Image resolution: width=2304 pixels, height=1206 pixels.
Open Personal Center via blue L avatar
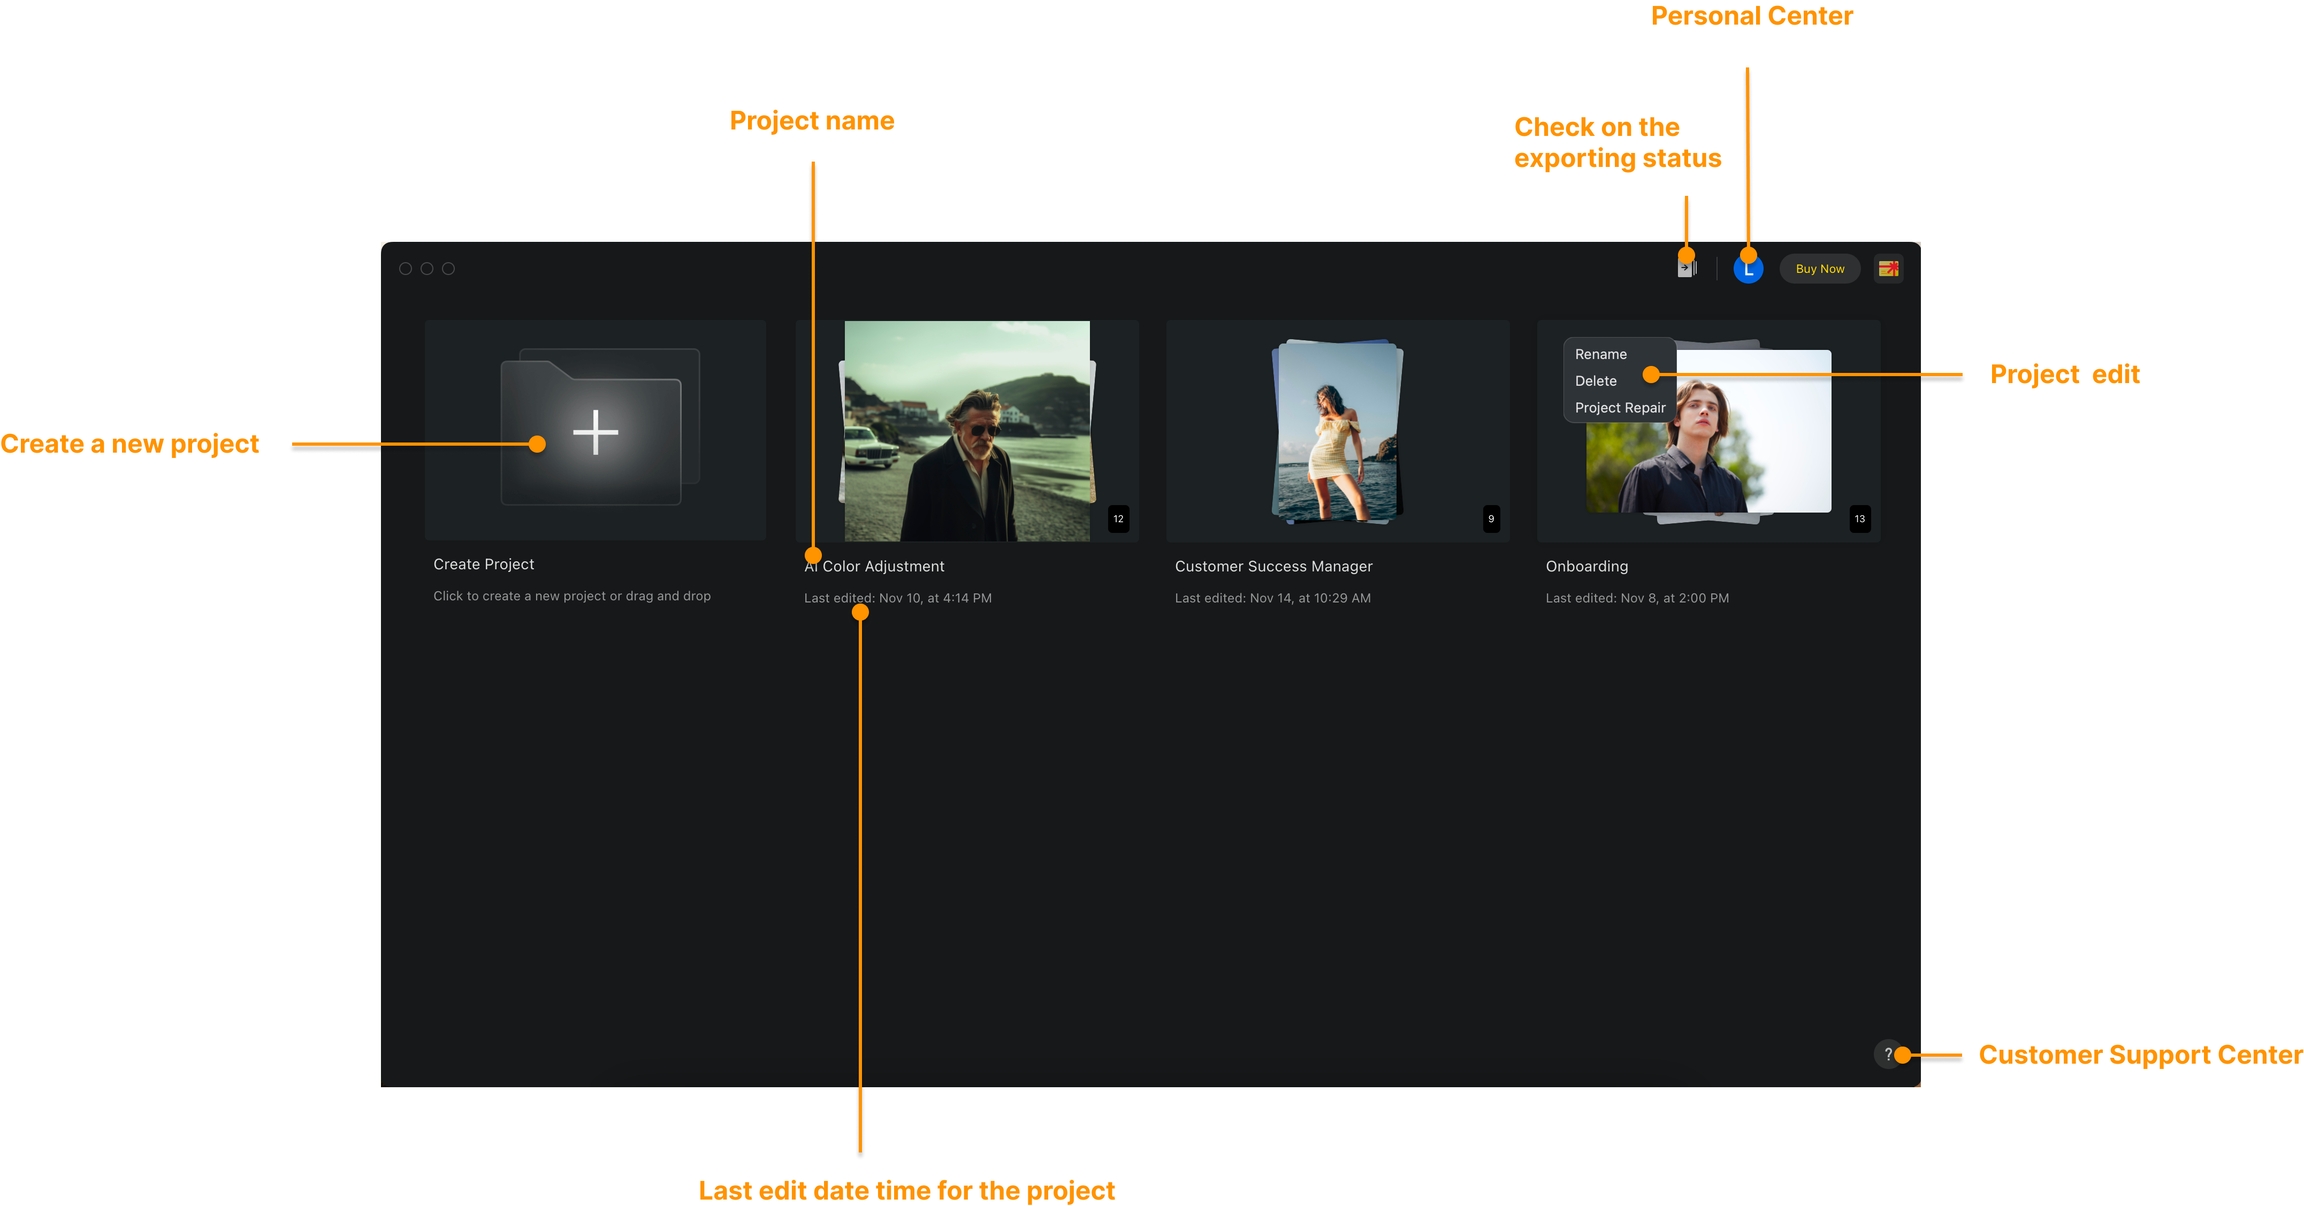point(1748,269)
